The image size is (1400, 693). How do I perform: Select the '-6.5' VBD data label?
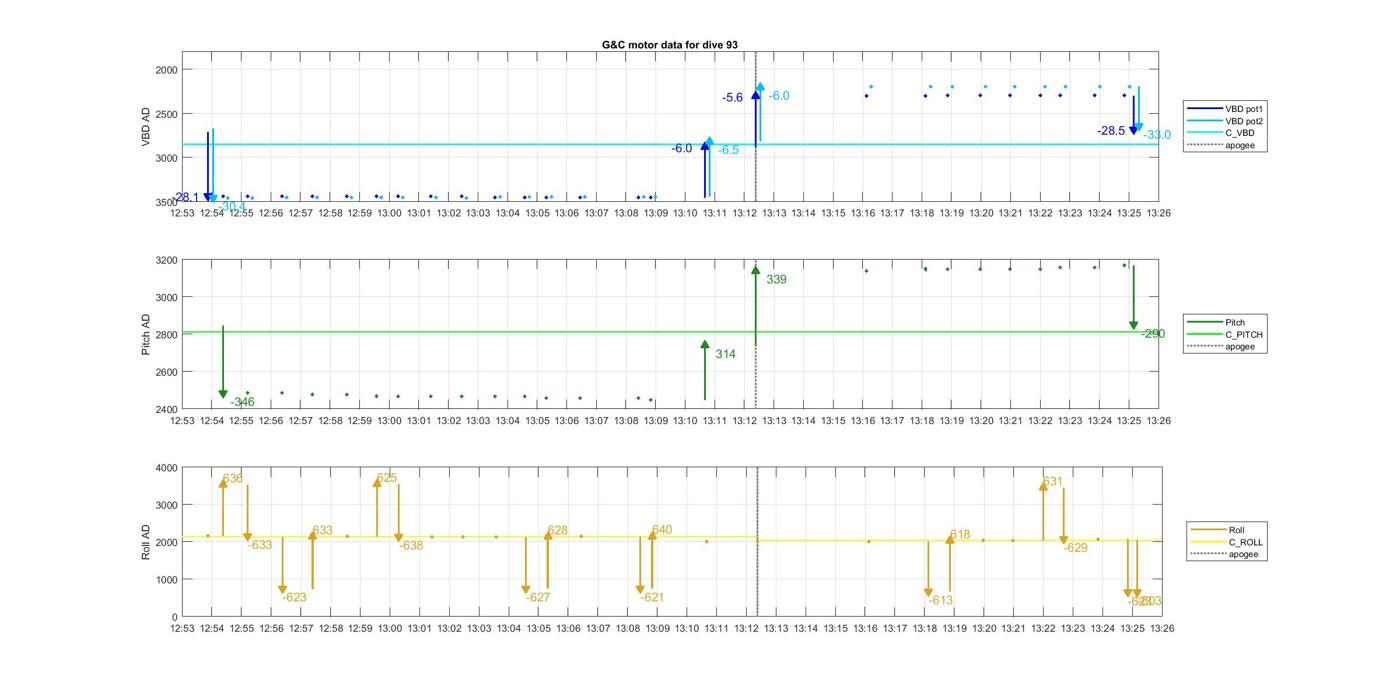tap(729, 150)
